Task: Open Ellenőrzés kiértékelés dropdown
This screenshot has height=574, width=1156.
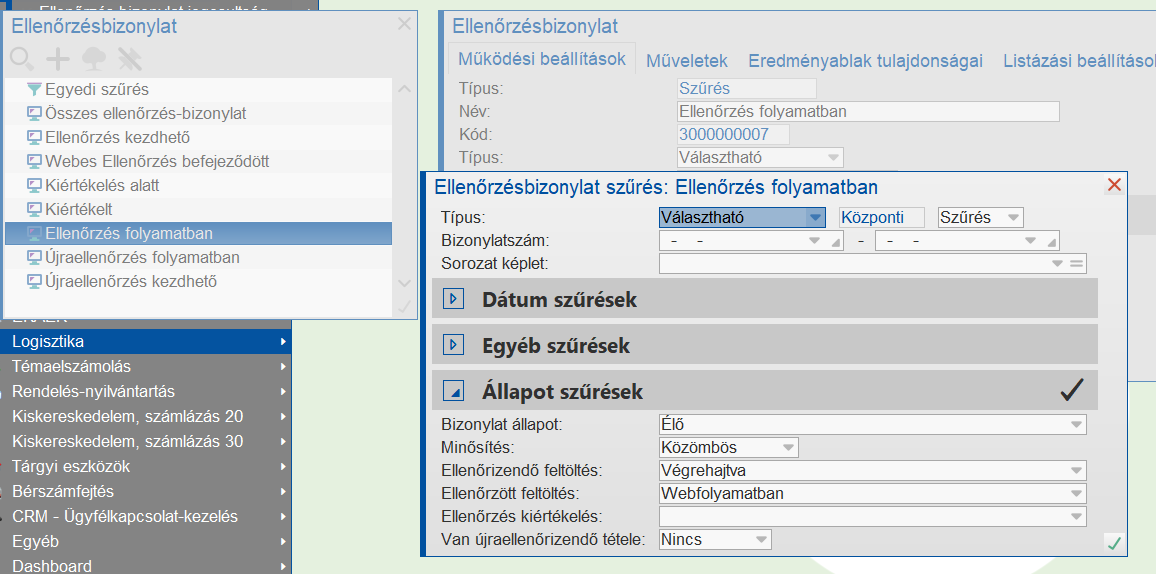Action: tap(1077, 517)
